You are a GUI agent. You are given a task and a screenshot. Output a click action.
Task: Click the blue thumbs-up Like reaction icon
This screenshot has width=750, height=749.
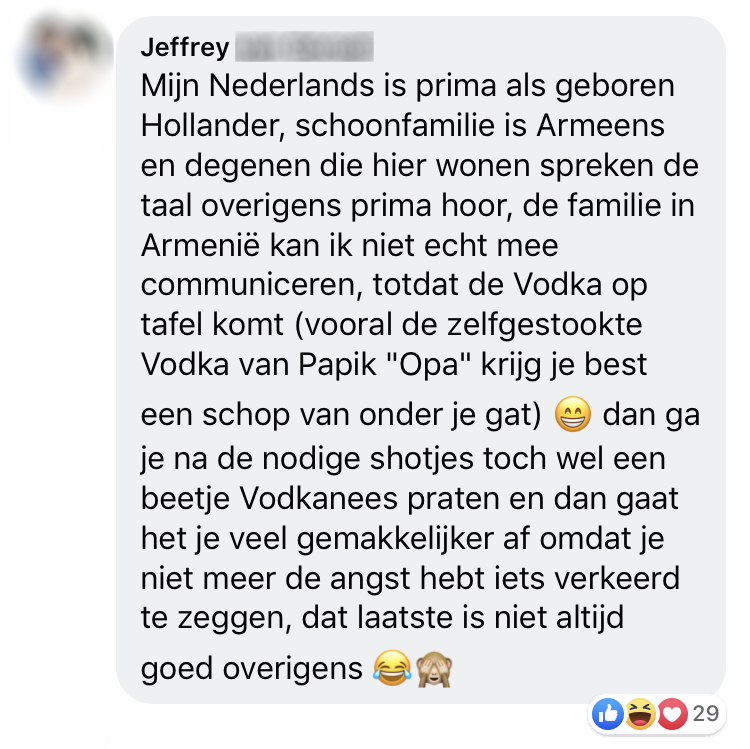[x=607, y=714]
